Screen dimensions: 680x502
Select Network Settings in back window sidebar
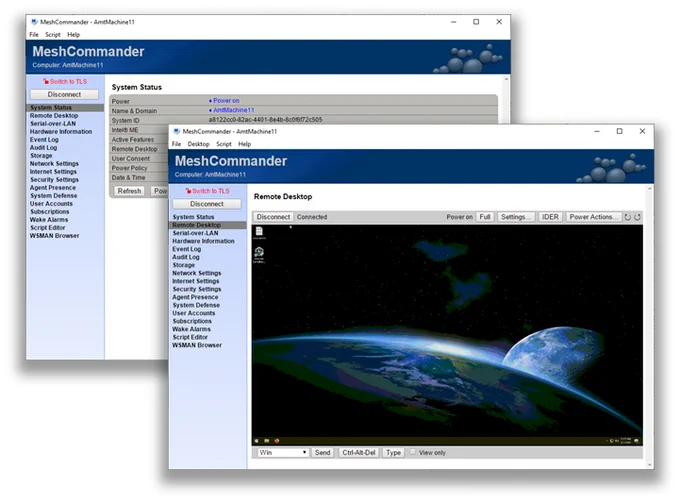[54, 163]
